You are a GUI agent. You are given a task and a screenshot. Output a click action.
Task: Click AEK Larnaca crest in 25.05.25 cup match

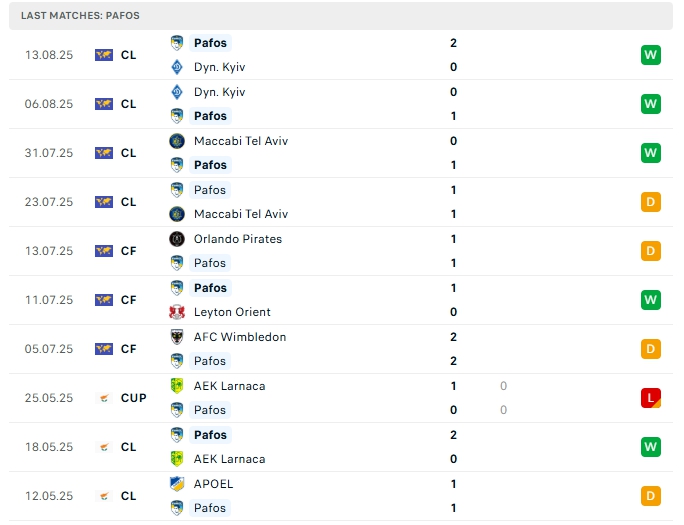(x=177, y=386)
